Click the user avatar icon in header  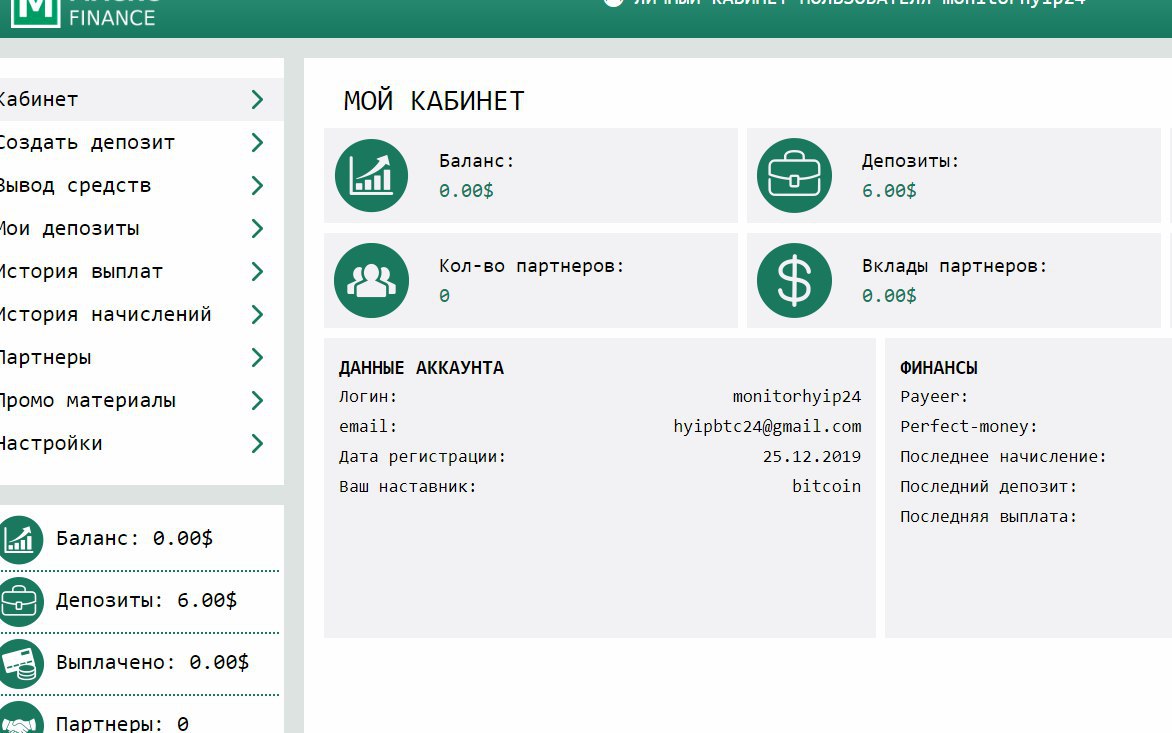pos(613,3)
